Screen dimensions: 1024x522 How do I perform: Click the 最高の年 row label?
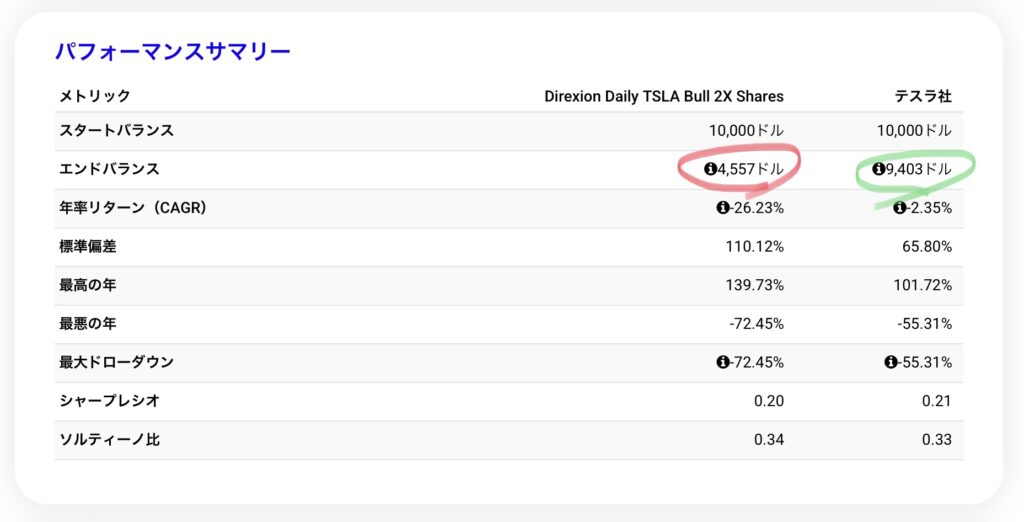coord(88,285)
